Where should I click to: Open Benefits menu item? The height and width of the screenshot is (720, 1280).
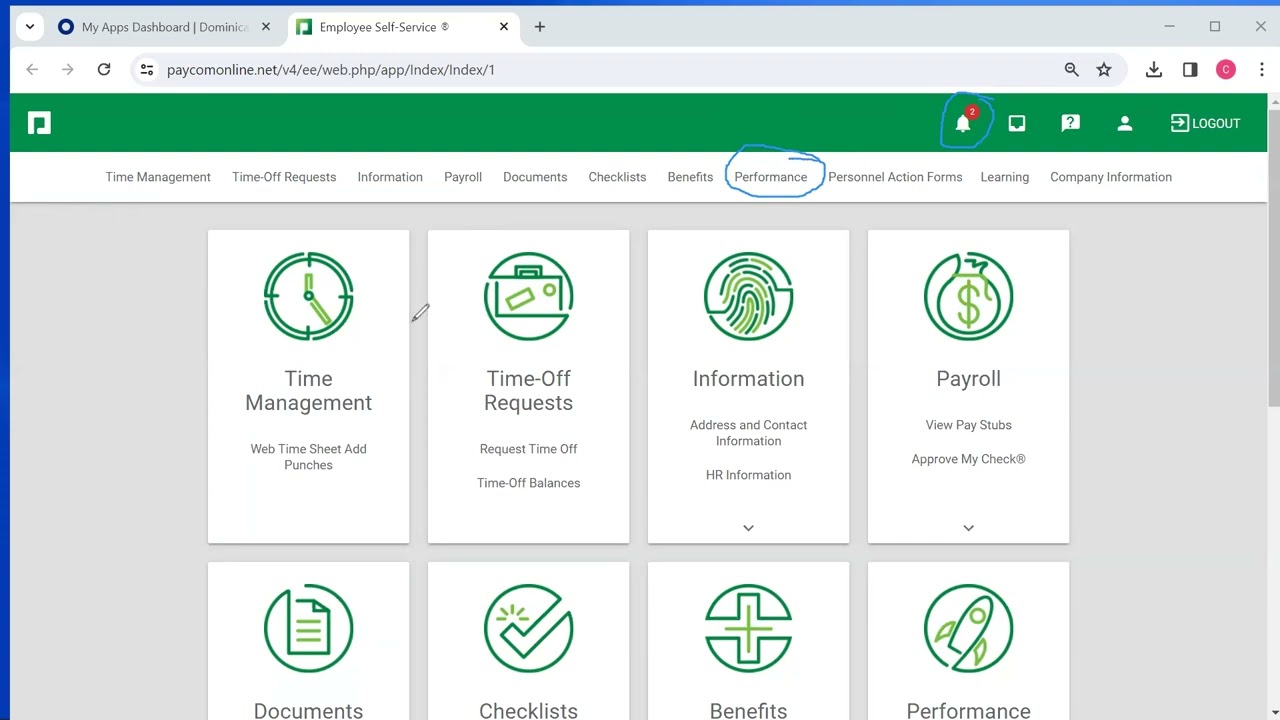click(x=690, y=177)
